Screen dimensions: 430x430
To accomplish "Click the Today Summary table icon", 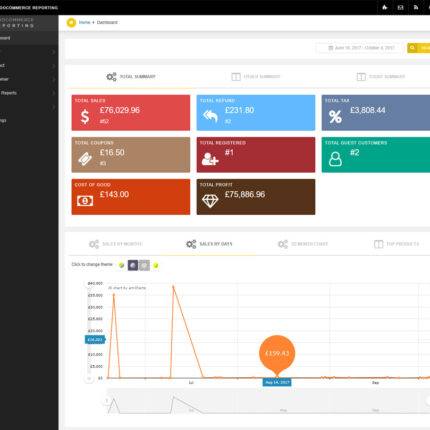I will tap(361, 77).
